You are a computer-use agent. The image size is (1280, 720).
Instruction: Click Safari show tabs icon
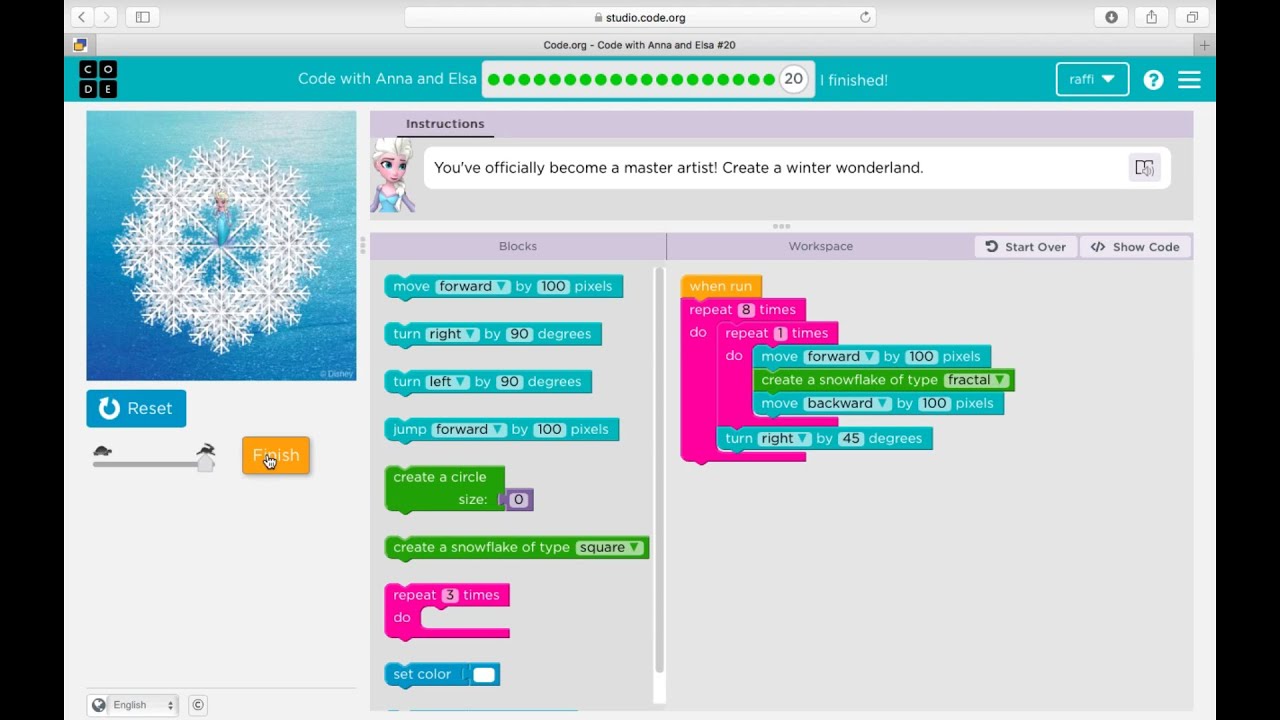pyautogui.click(x=1192, y=17)
